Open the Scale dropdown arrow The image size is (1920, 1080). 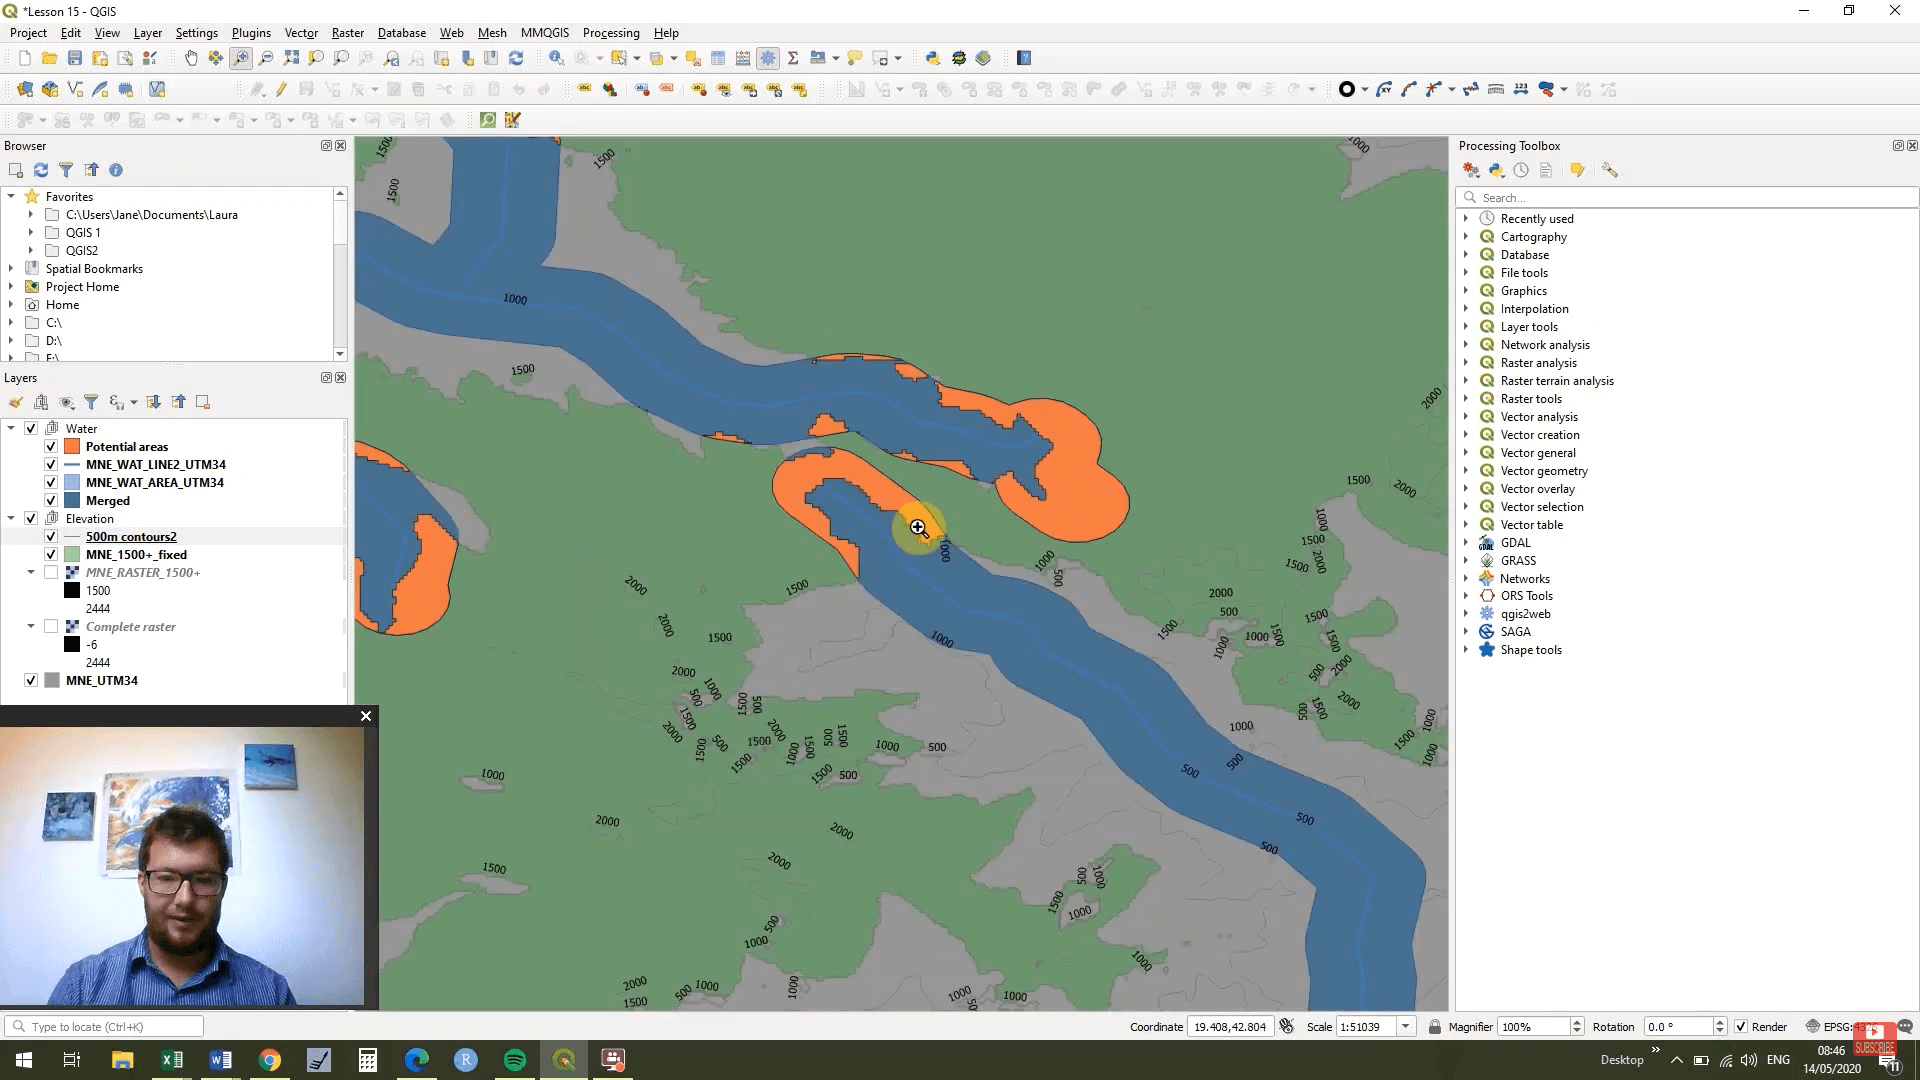[1405, 1027]
